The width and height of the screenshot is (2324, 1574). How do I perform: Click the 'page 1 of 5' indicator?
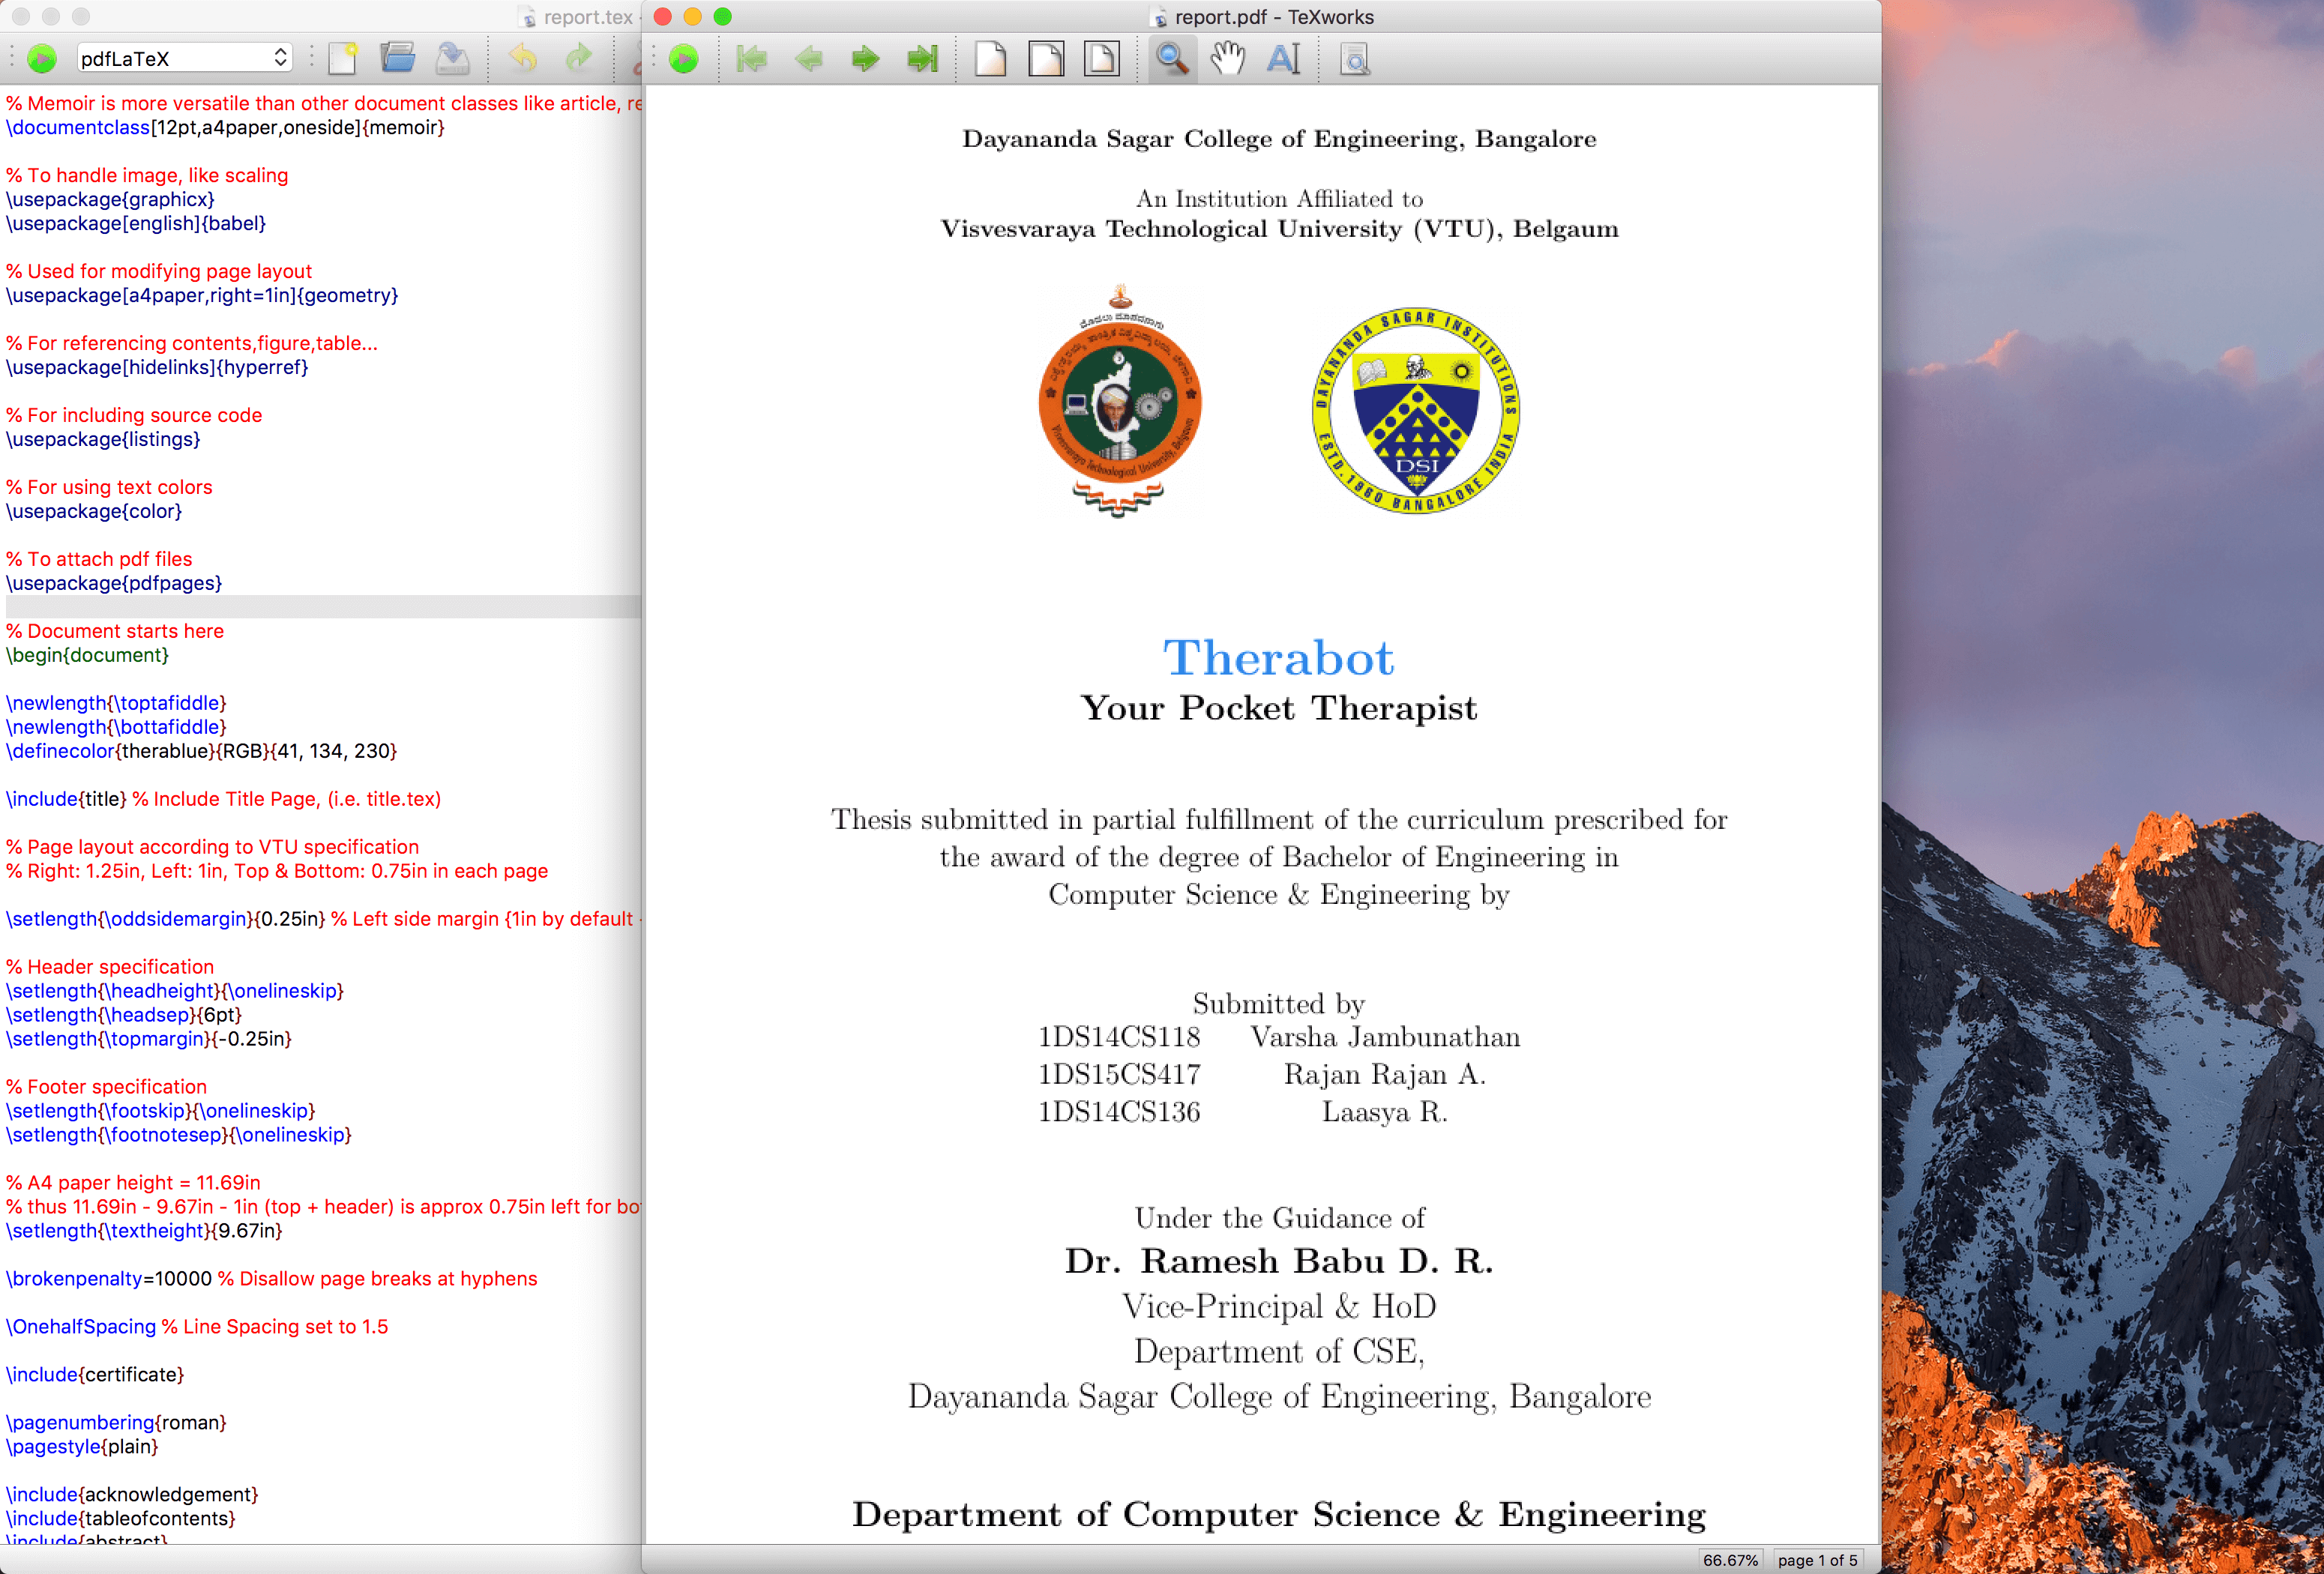point(1817,1560)
